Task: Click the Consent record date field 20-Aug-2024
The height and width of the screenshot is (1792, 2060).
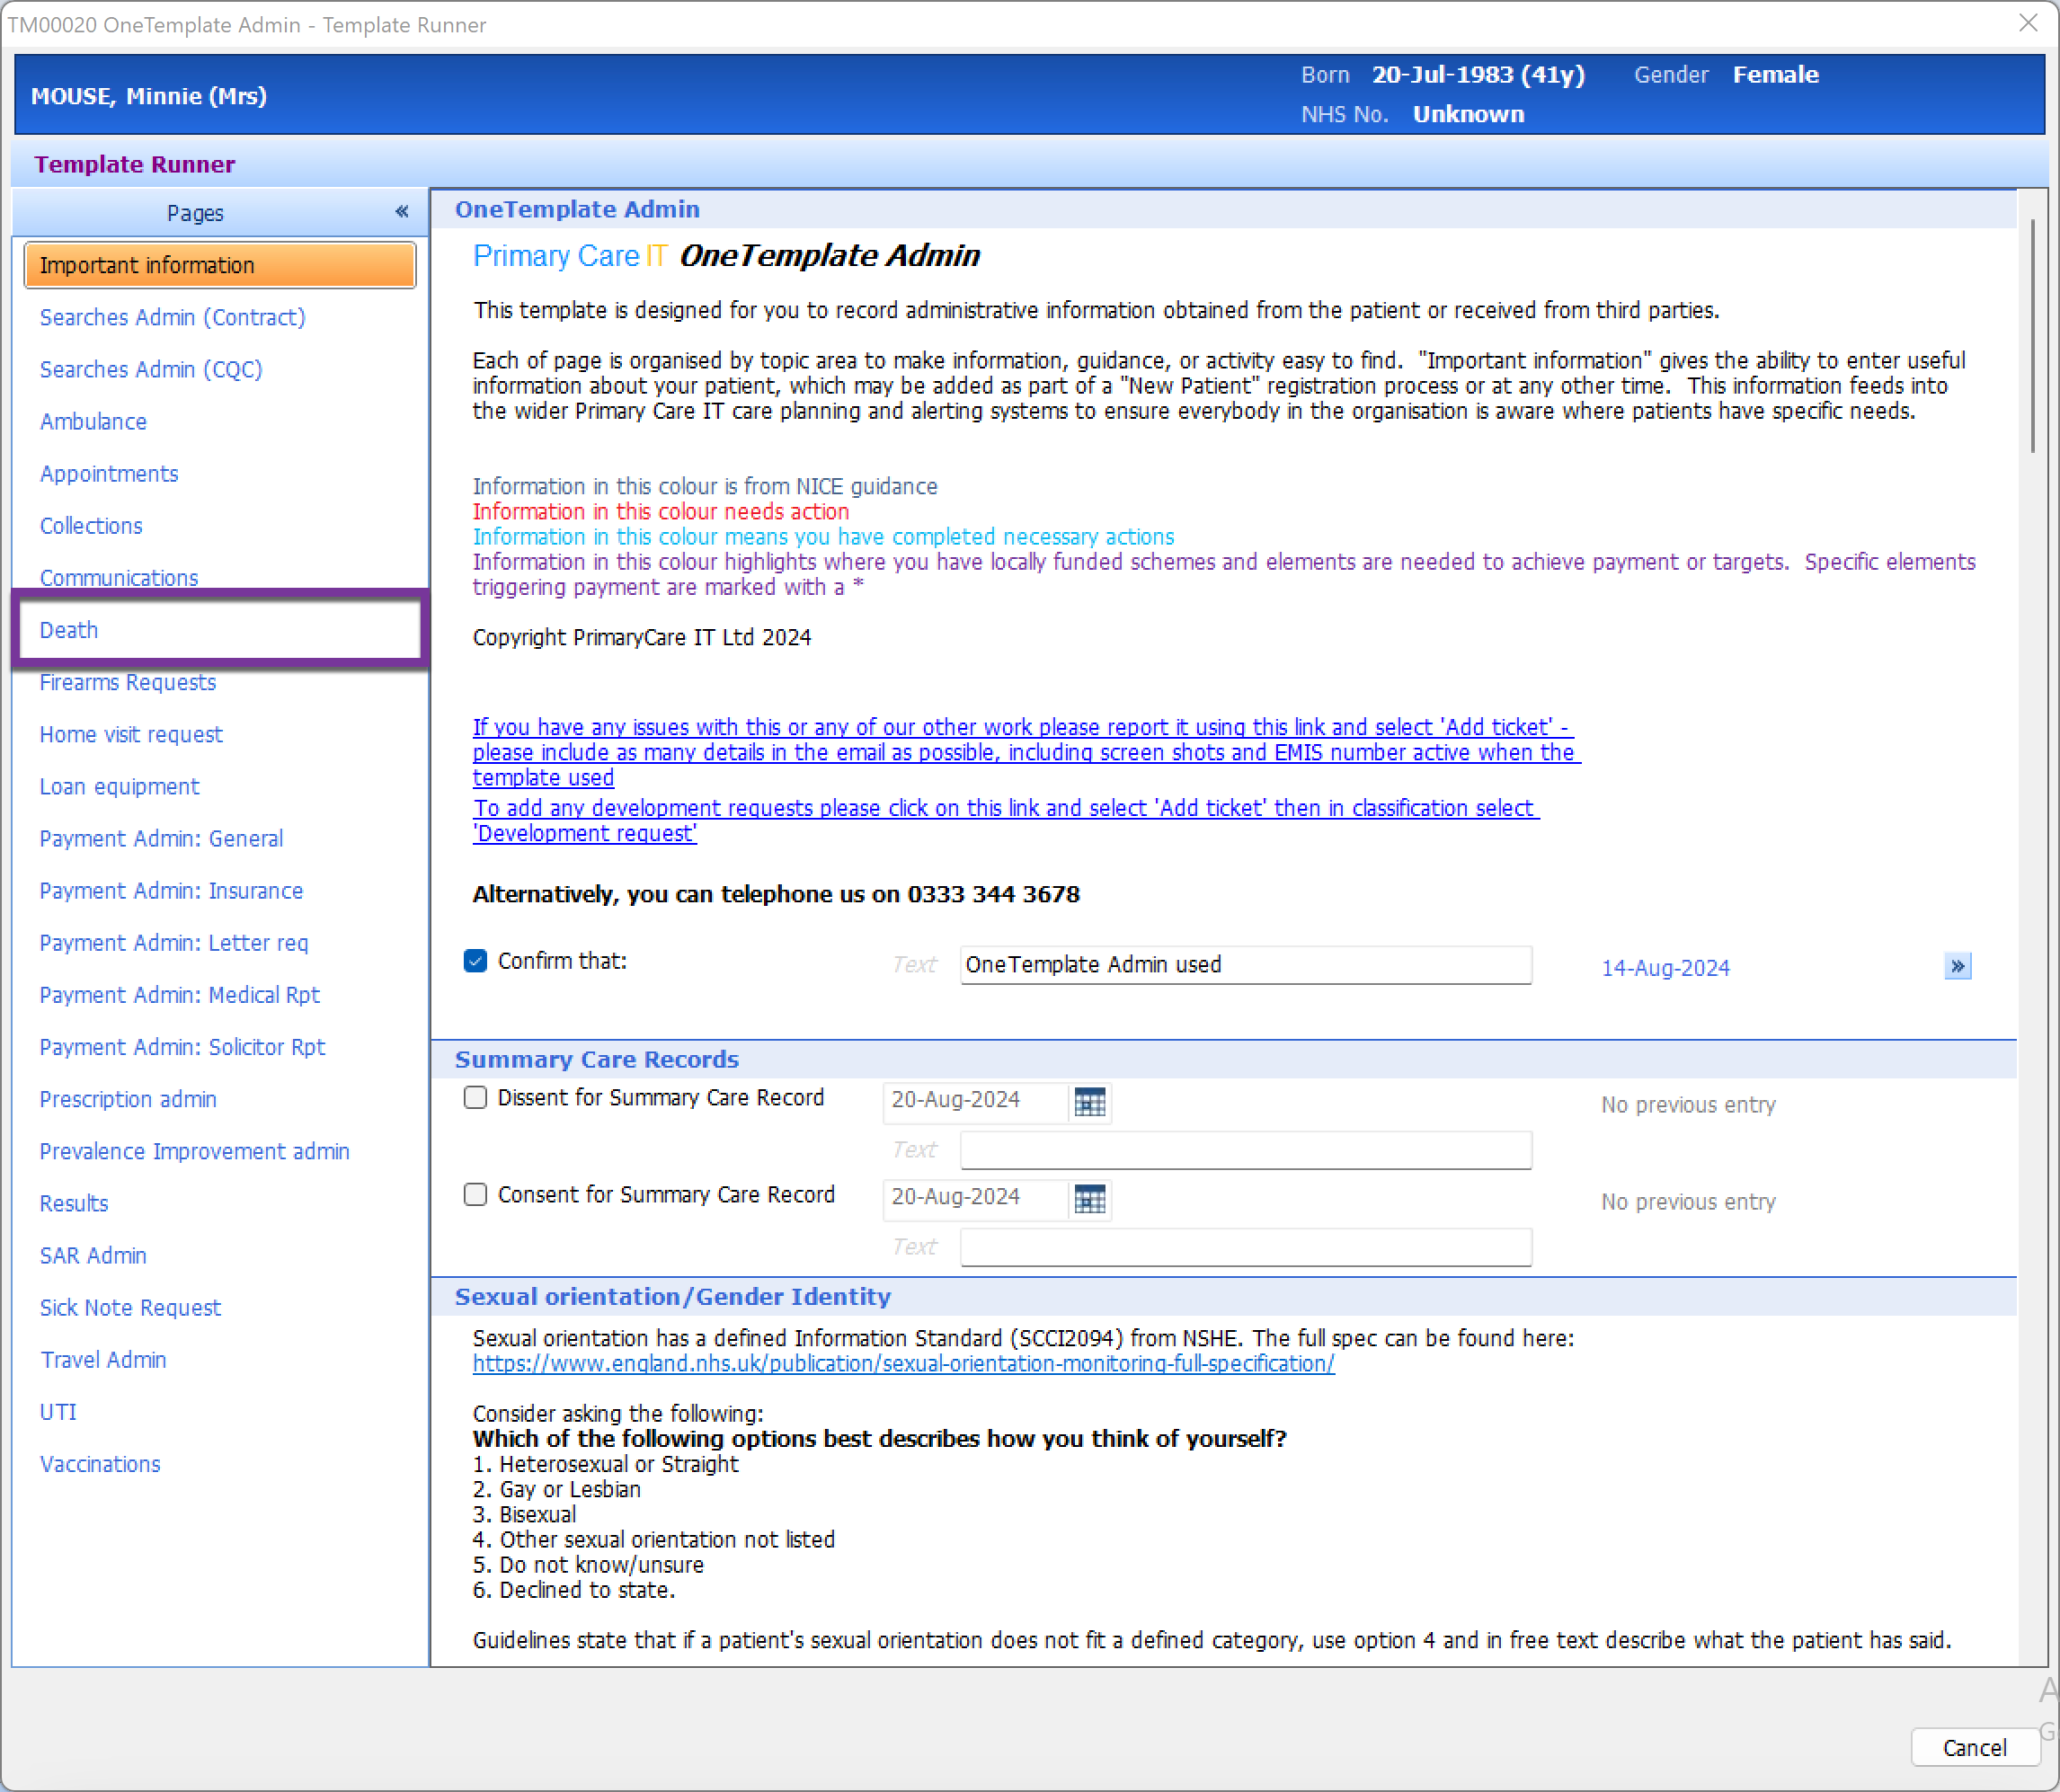Action: (x=976, y=1198)
